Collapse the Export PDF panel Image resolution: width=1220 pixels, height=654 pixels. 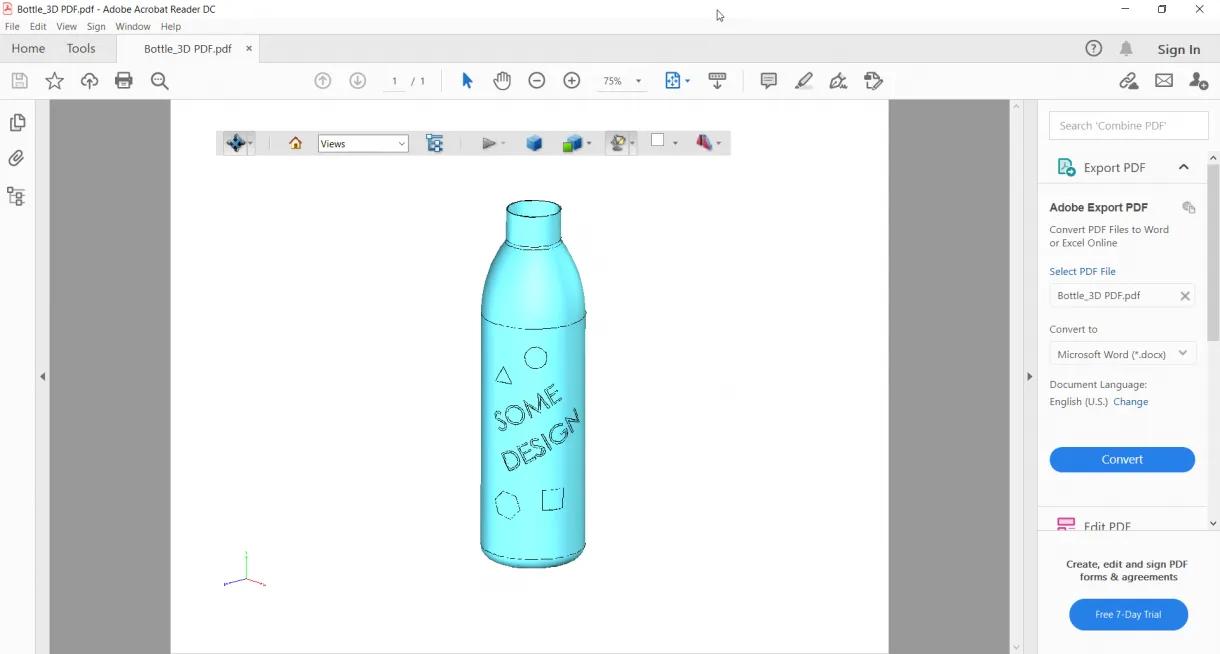tap(1184, 167)
